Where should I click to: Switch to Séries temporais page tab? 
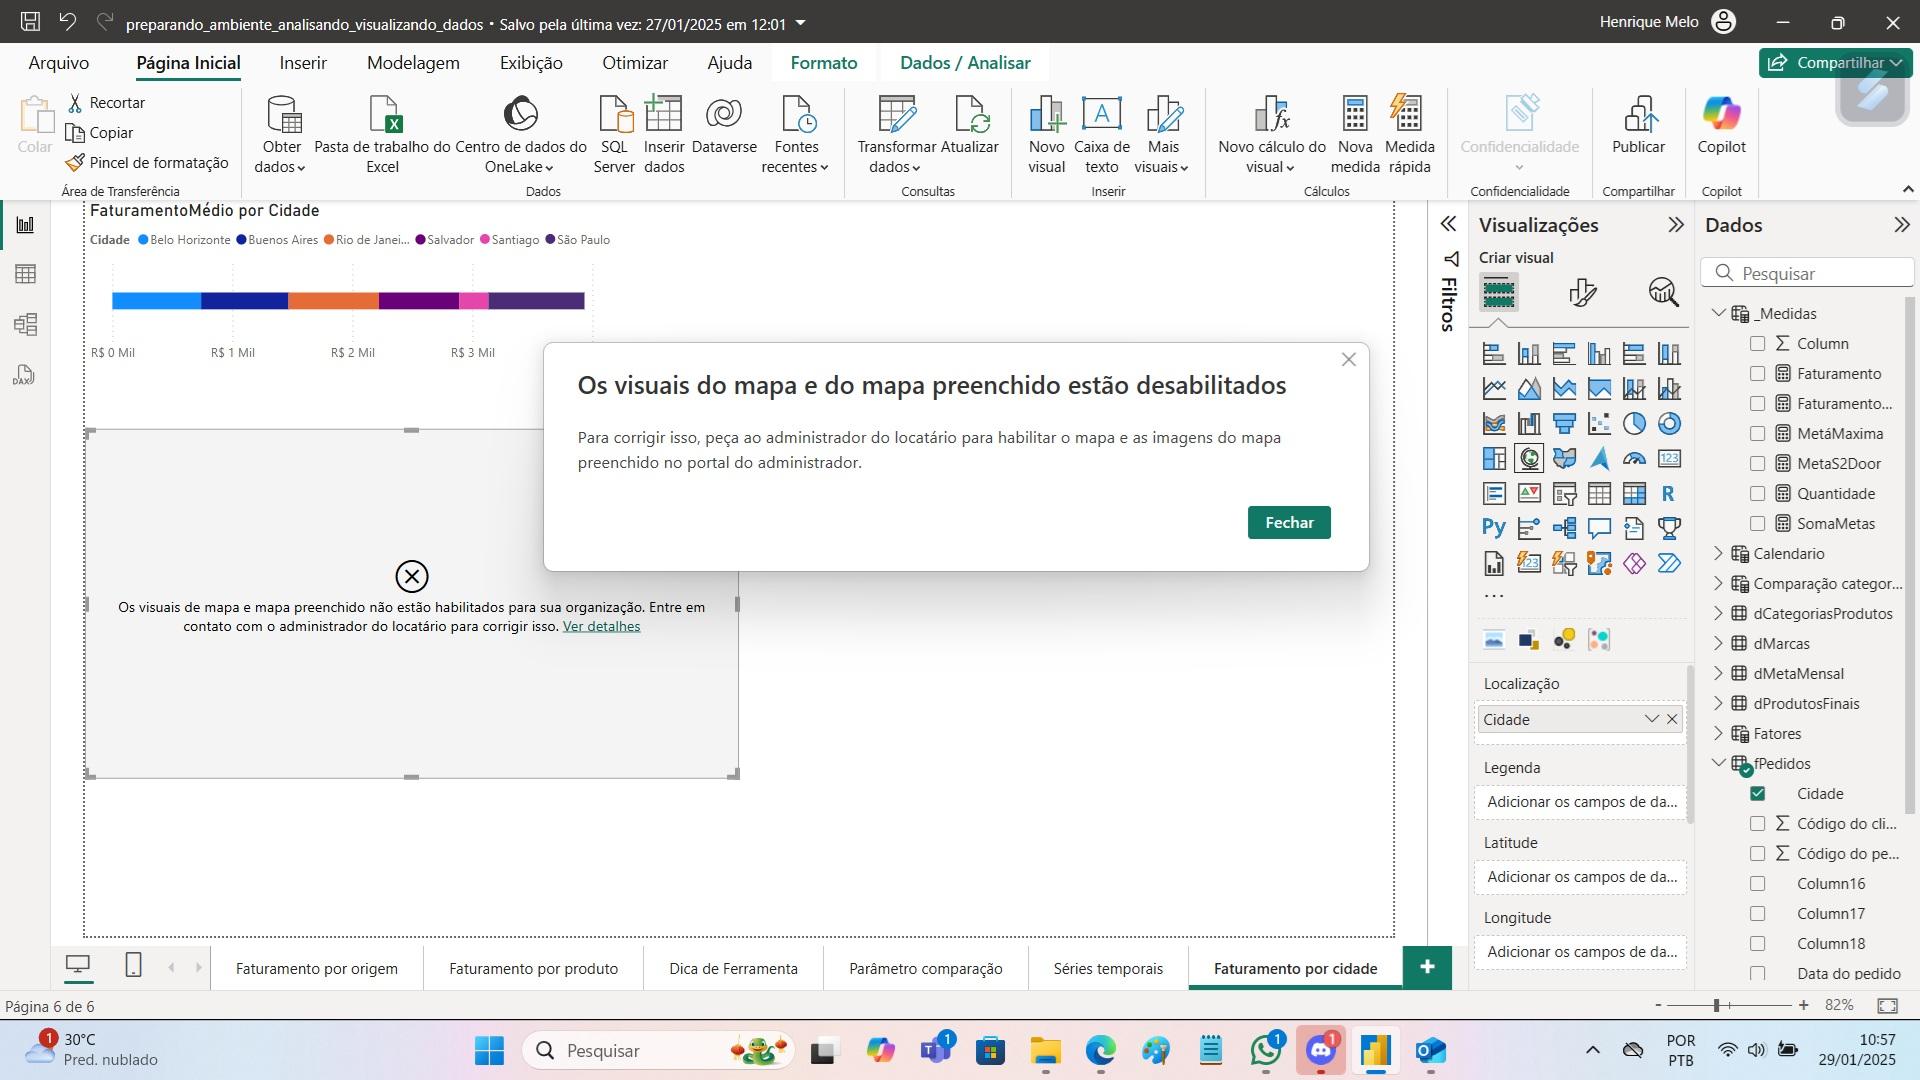point(1108,968)
